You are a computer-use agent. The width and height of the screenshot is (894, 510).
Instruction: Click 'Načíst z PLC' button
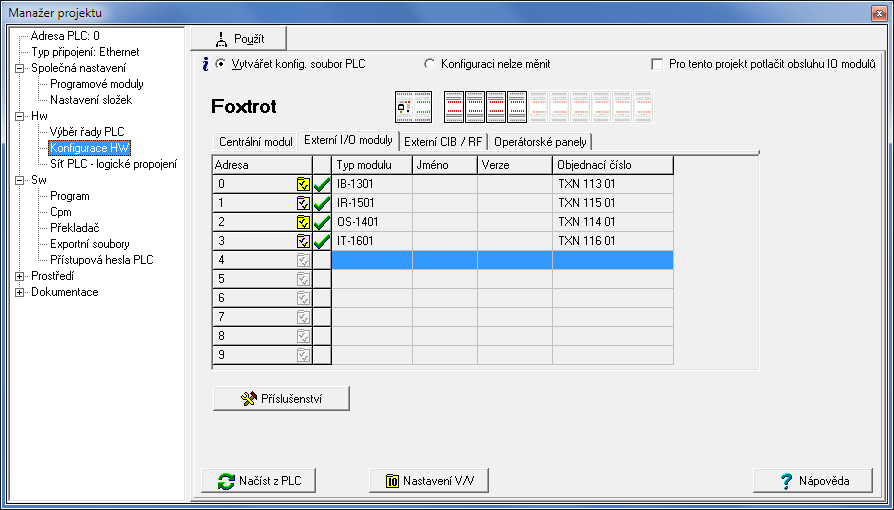coord(258,481)
